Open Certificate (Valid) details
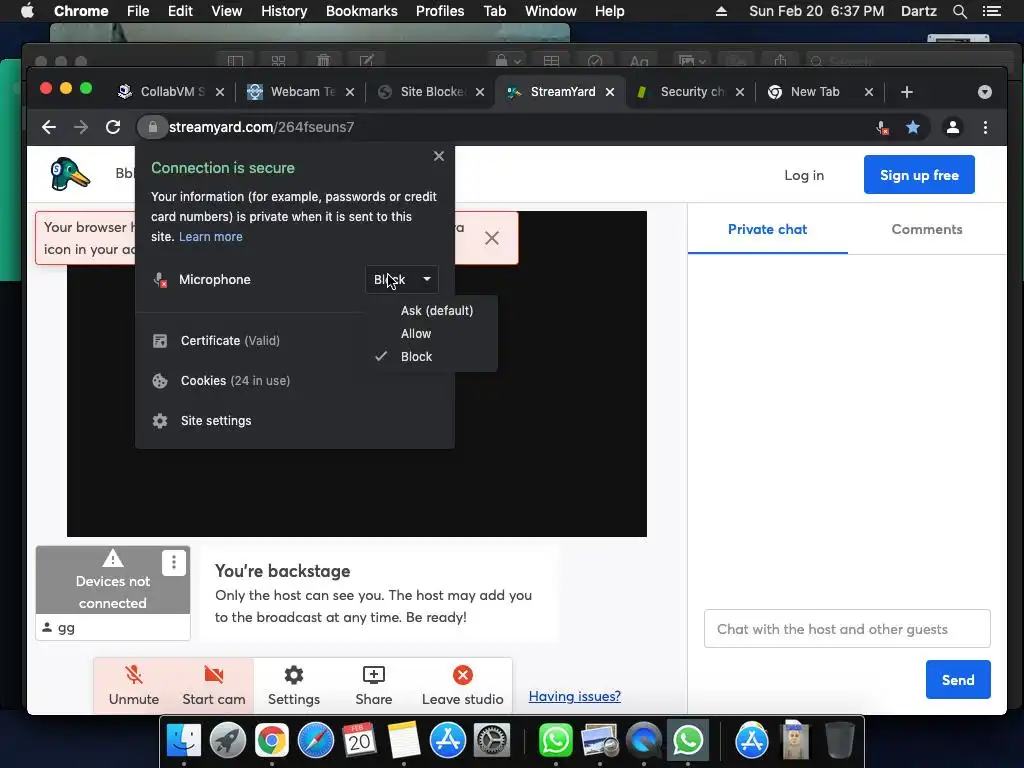Image resolution: width=1024 pixels, height=768 pixels. tap(230, 340)
